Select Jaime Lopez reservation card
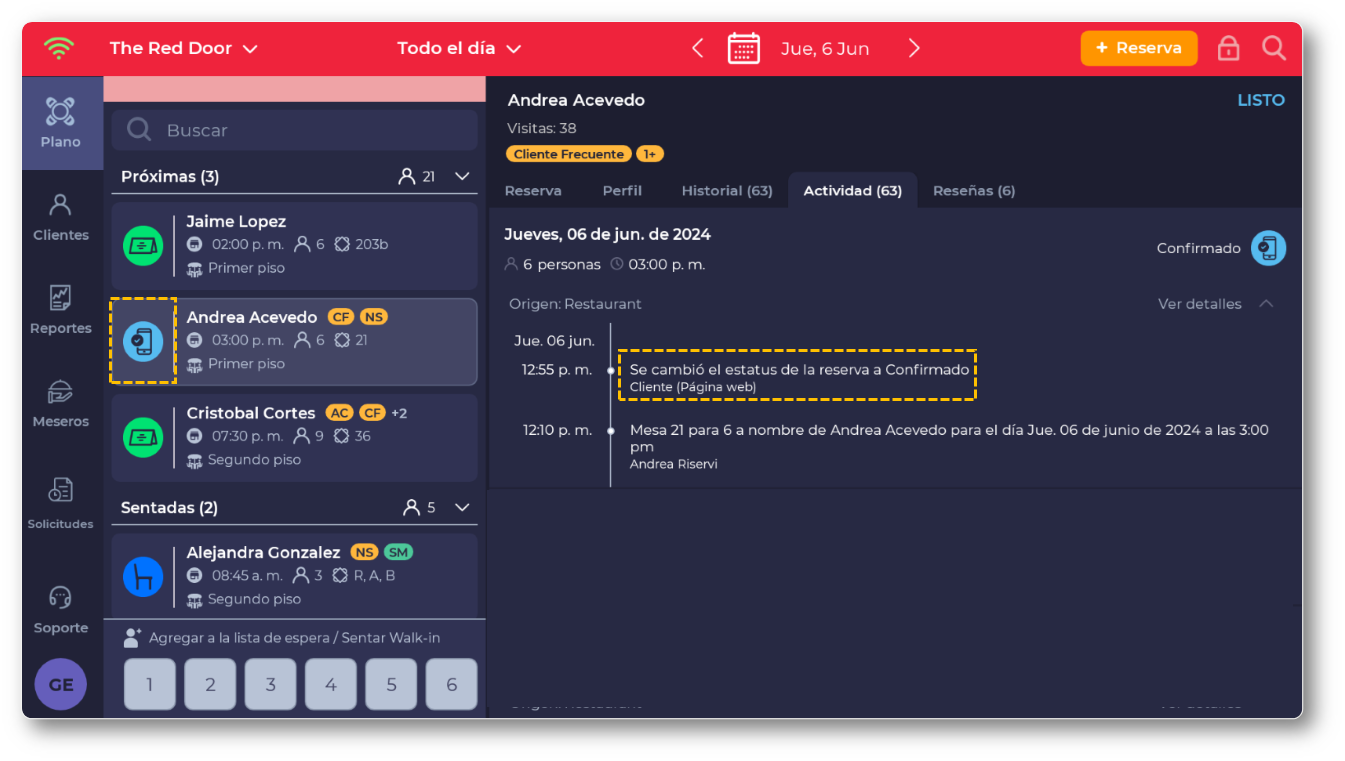1345x761 pixels. coord(295,246)
